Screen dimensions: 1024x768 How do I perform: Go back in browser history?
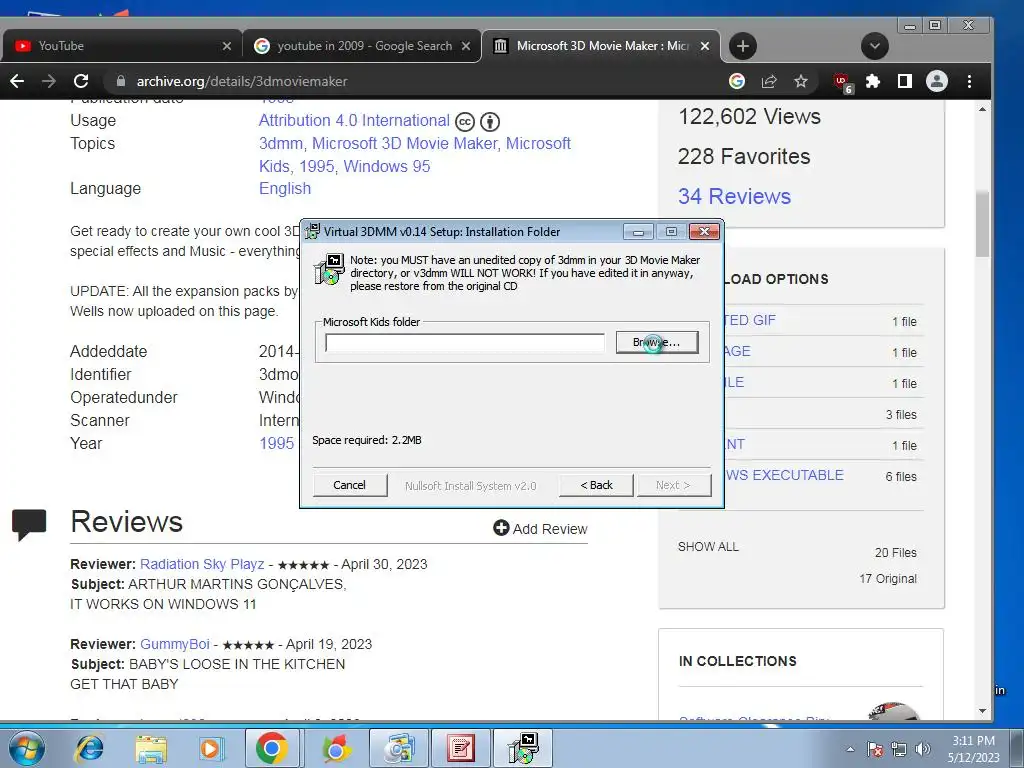[x=18, y=81]
